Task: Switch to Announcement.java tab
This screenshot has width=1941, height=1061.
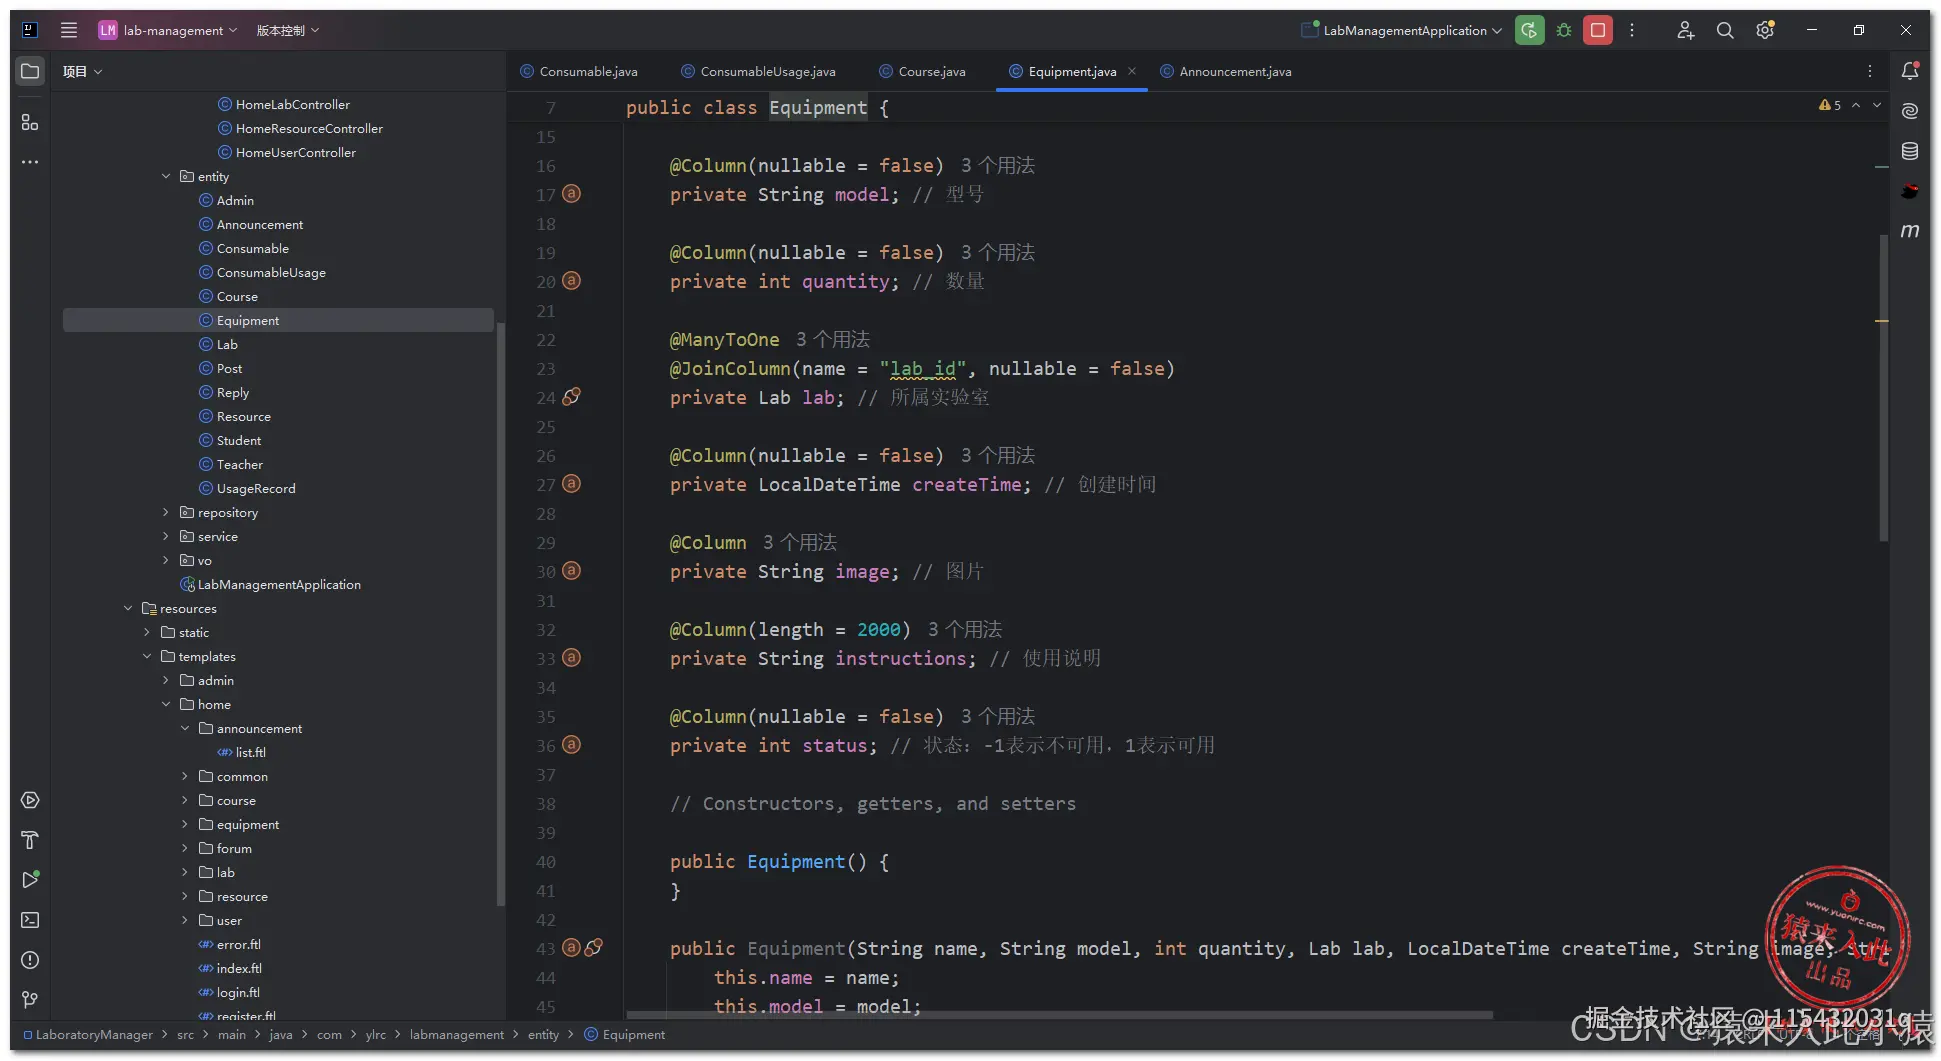Action: point(1226,71)
